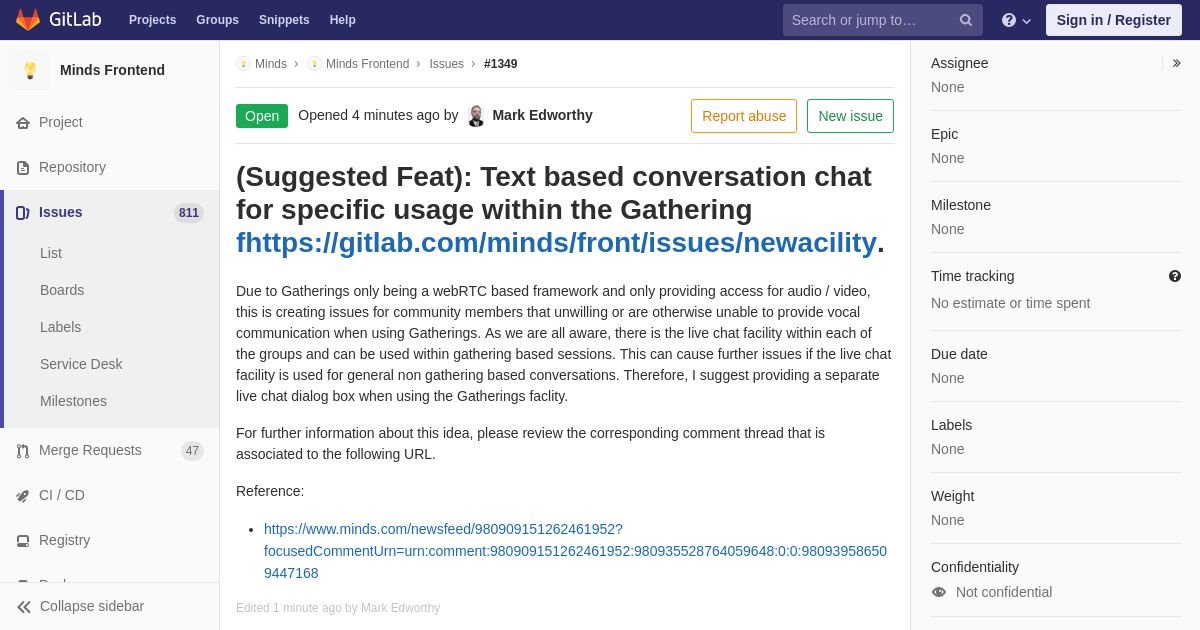Image resolution: width=1200 pixels, height=630 pixels.
Task: Click the Report abuse button
Action: click(x=744, y=116)
